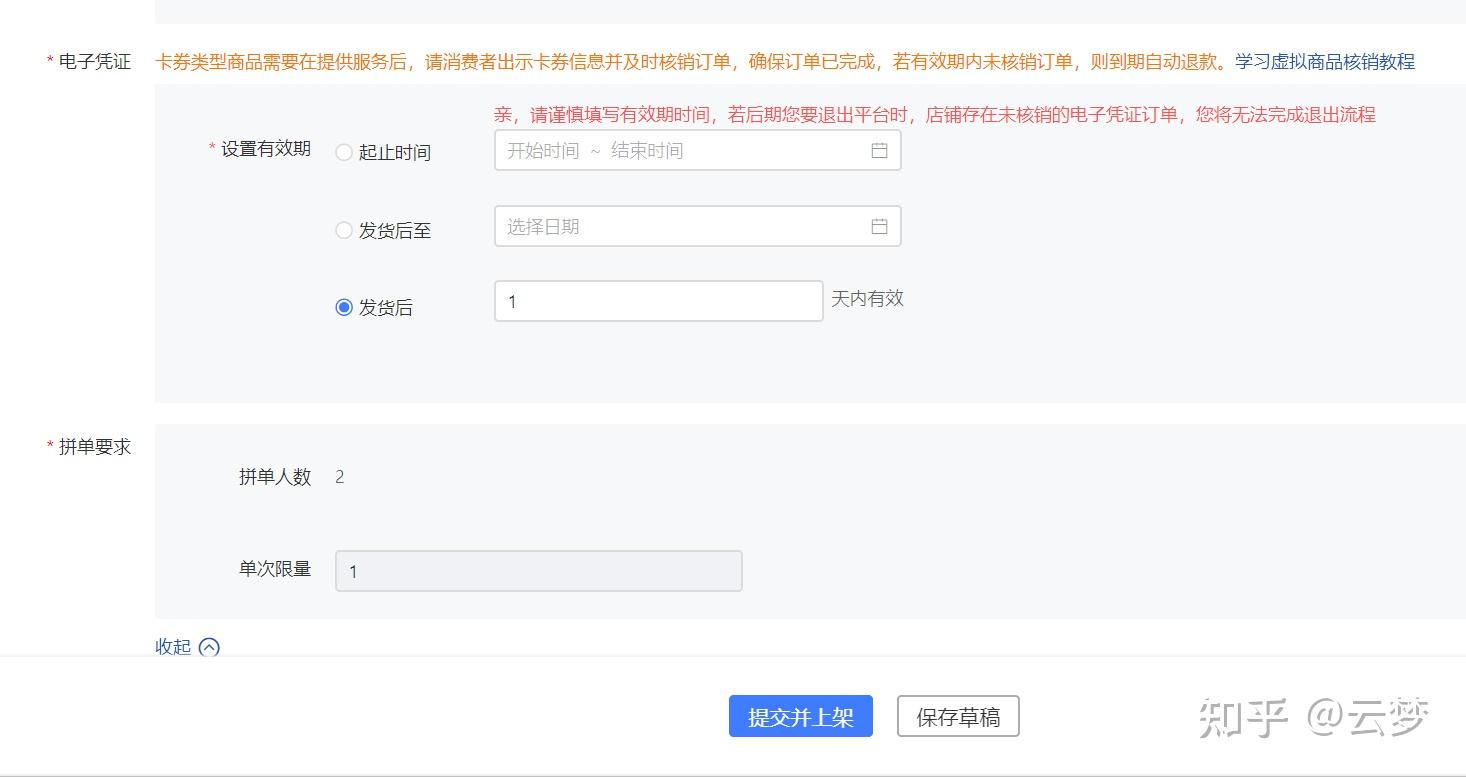Open the 选择日期 date picker field
1466x777 pixels.
pos(698,226)
